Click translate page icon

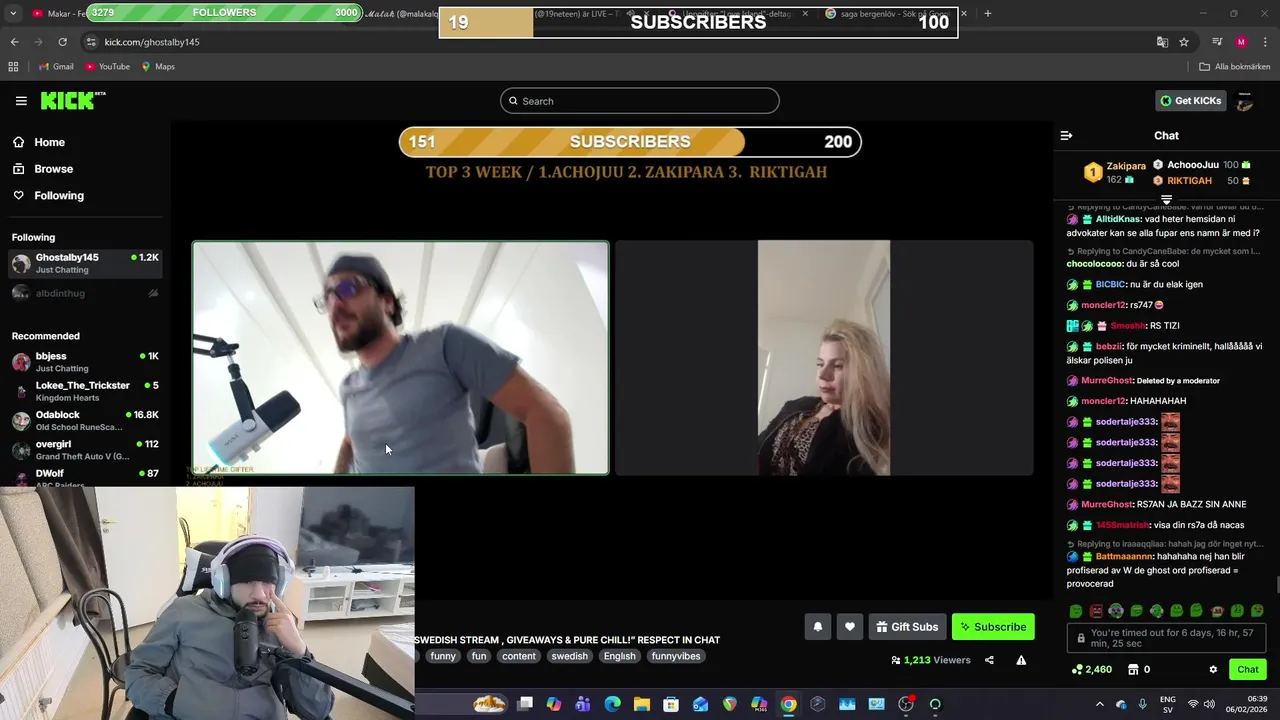click(1162, 42)
